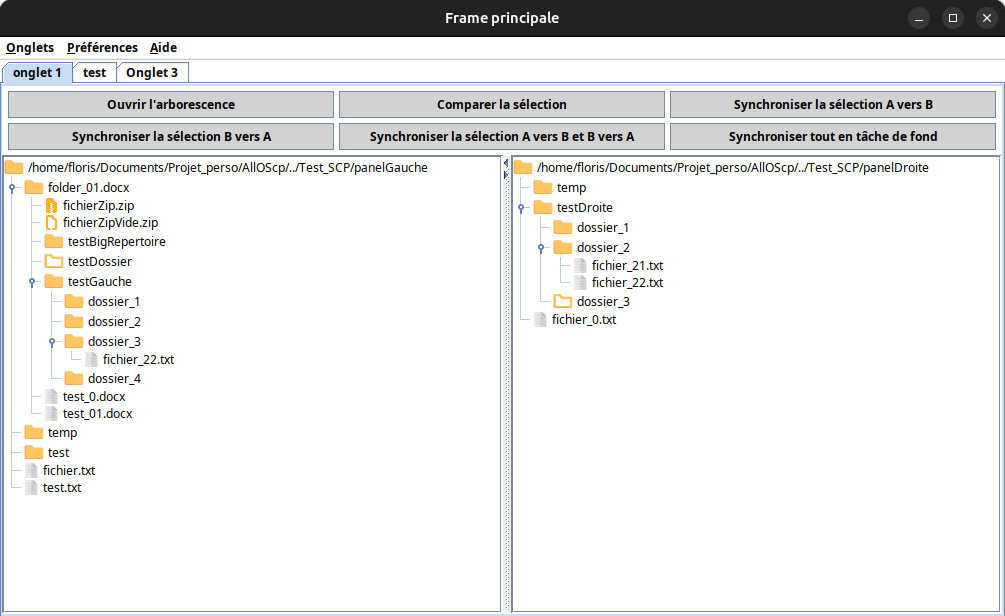The image size is (1005, 616).
Task: Switch to the Onglet 3 tab
Action: (x=152, y=72)
